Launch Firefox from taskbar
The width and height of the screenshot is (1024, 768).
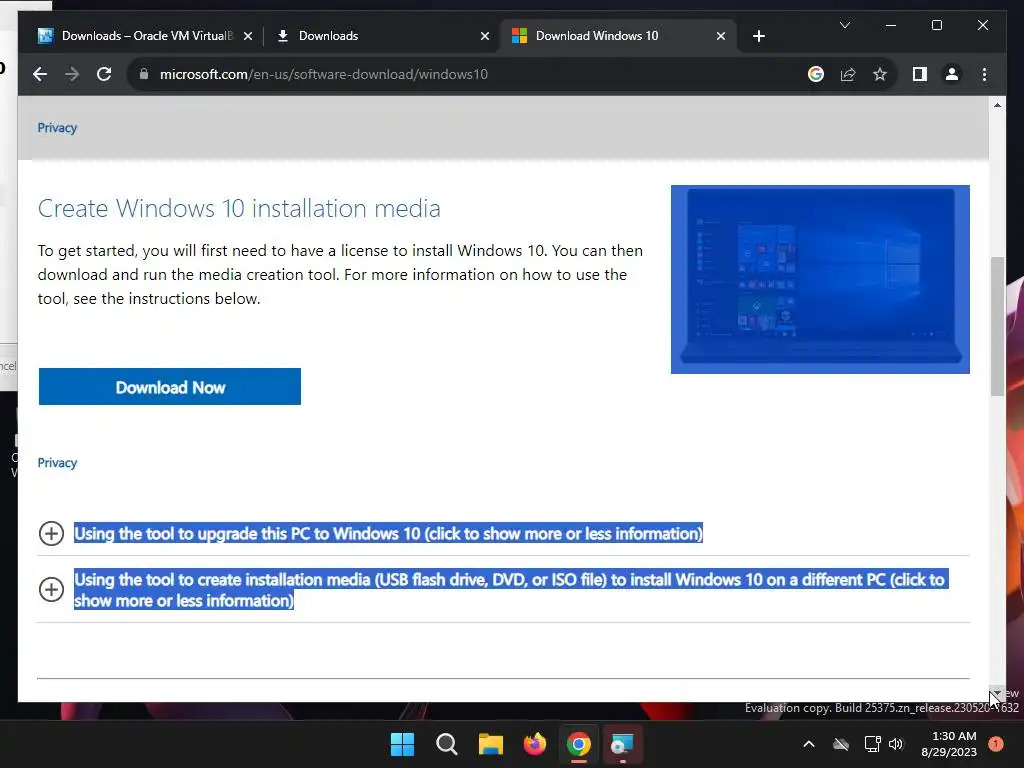(535, 744)
